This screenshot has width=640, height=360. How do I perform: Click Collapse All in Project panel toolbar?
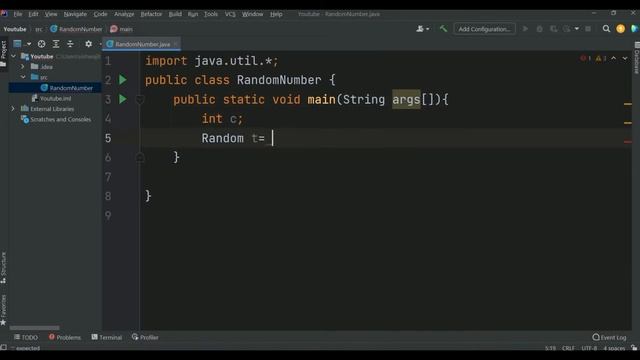click(70, 44)
